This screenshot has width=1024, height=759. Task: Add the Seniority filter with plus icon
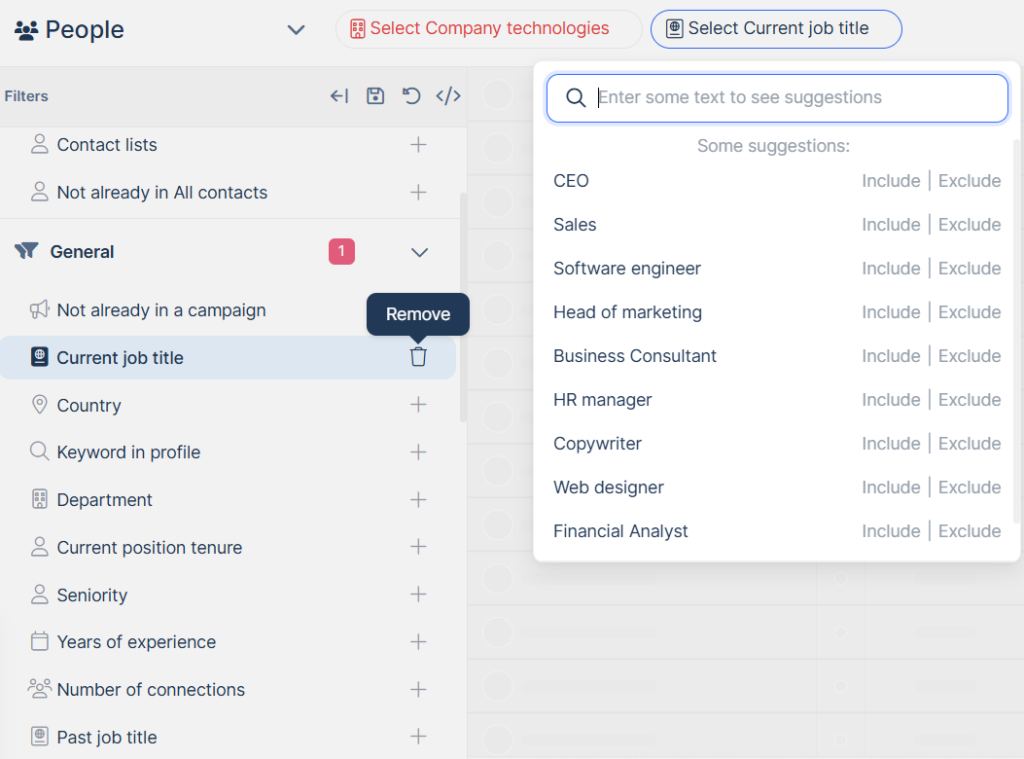coord(418,595)
